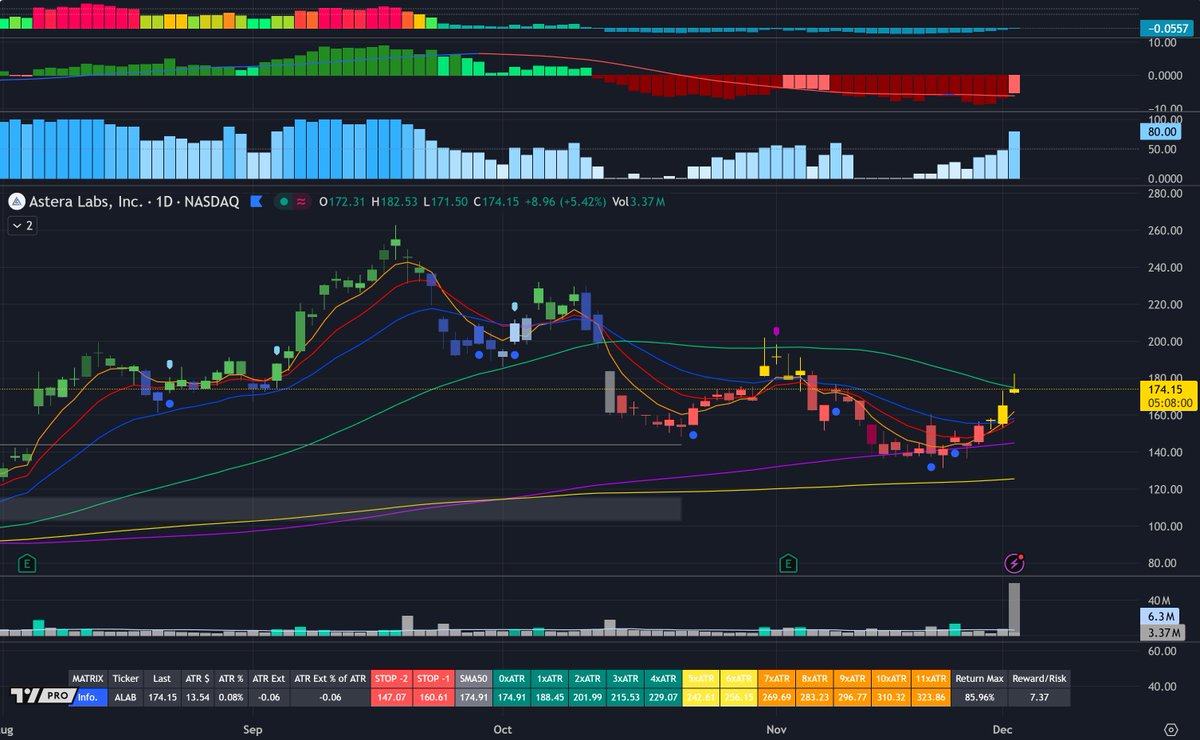1200x740 pixels.
Task: Click the orange 7xATR value 269.69
Action: [778, 697]
